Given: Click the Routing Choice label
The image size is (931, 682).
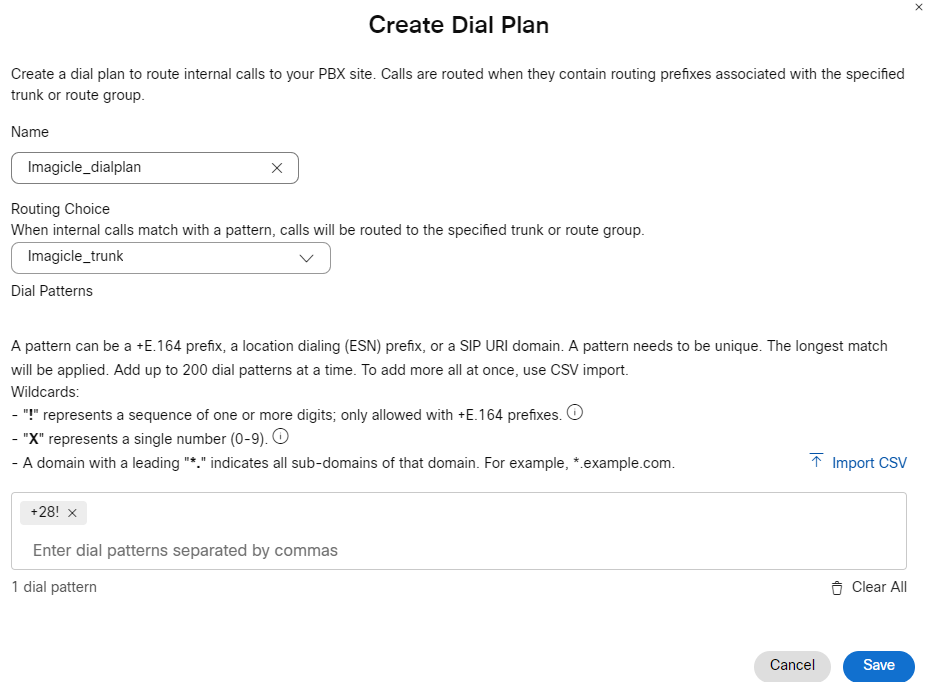Looking at the screenshot, I should point(60,209).
